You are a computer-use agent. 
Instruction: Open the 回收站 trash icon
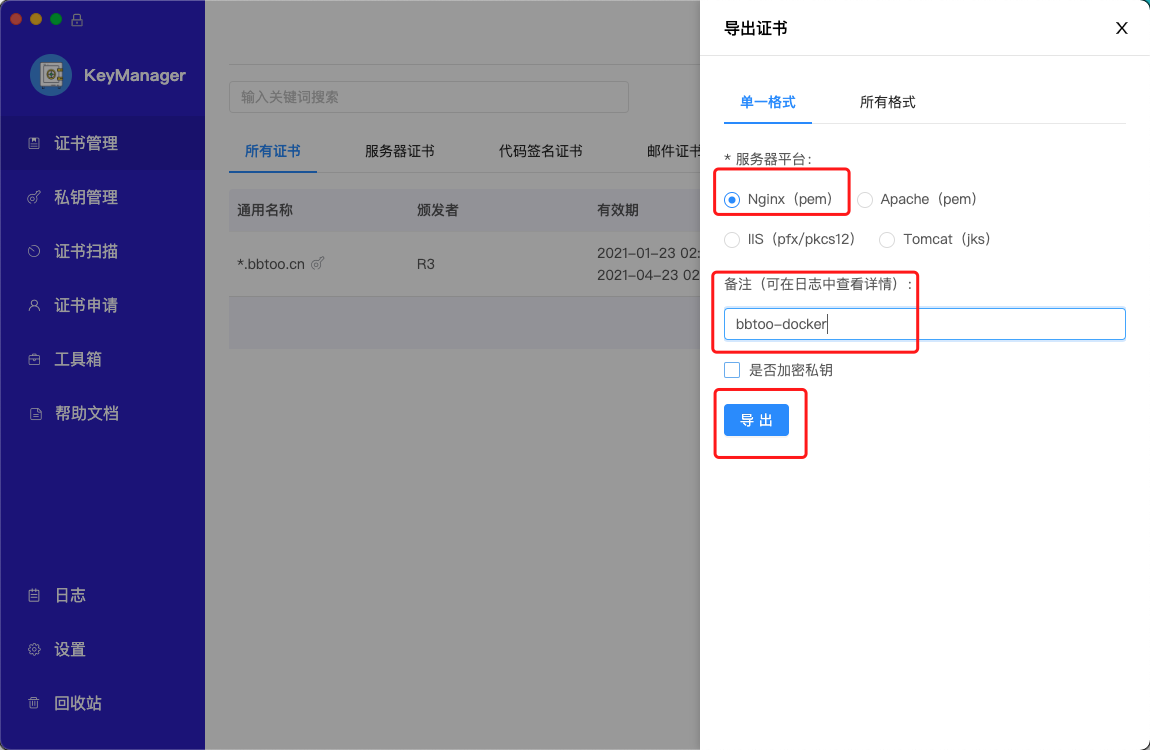tap(34, 703)
